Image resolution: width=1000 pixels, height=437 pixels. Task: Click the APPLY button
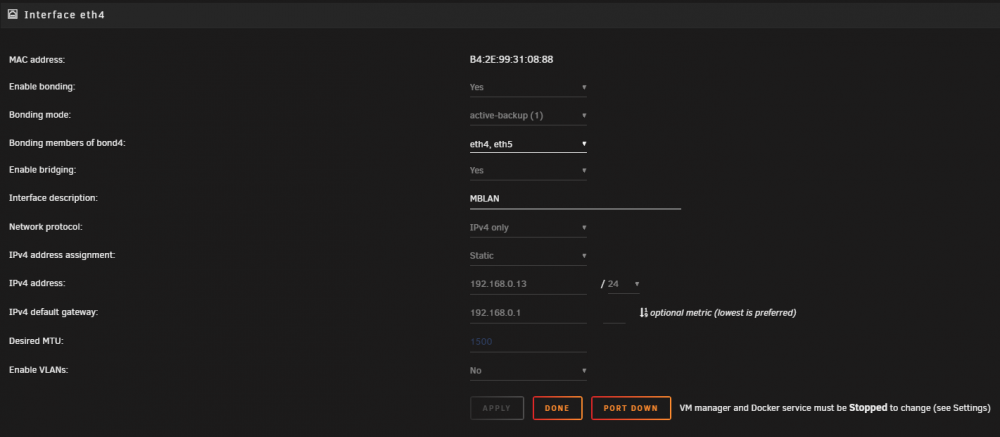(497, 408)
